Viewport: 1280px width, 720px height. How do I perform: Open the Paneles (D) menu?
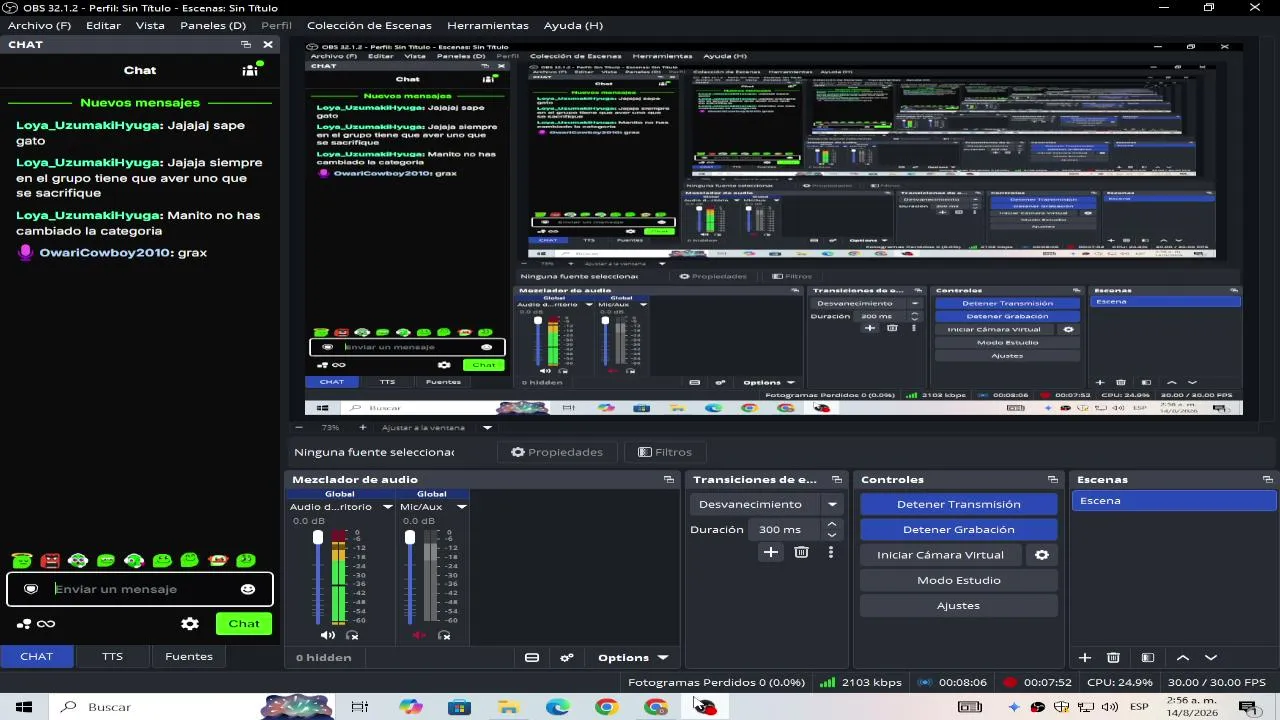pos(213,25)
